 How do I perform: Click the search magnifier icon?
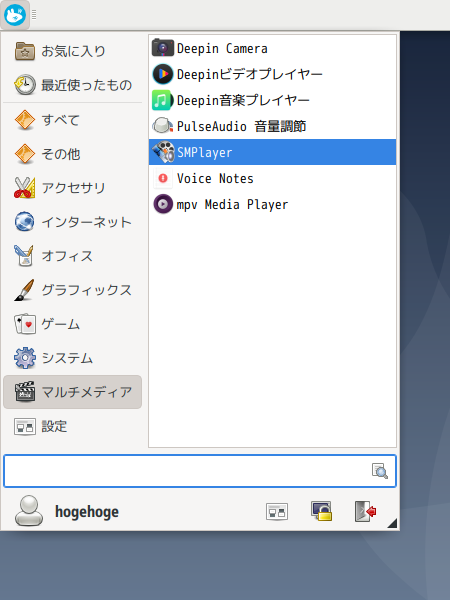[x=380, y=471]
